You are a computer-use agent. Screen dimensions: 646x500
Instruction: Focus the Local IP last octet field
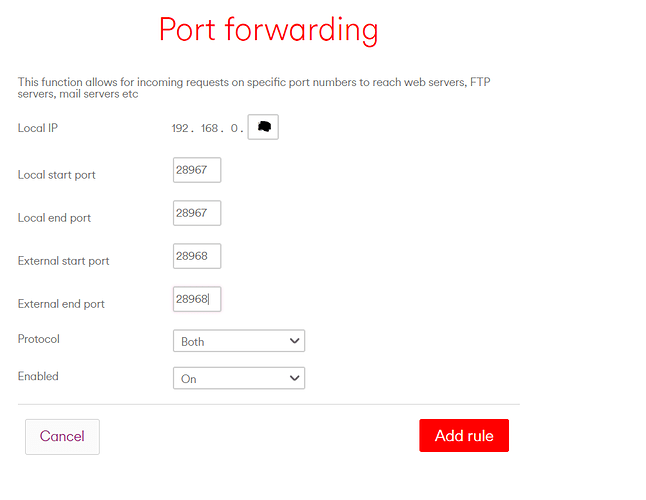pyautogui.click(x=263, y=127)
